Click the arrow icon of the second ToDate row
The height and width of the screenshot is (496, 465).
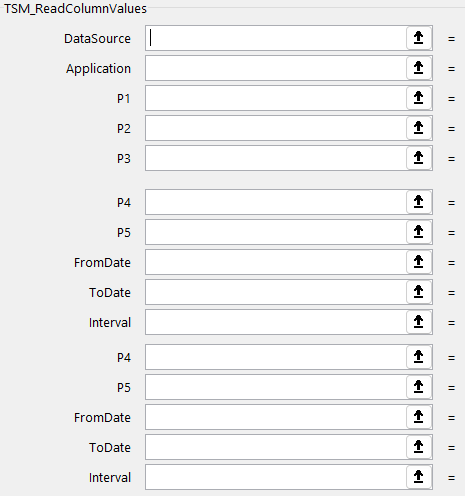click(x=419, y=447)
